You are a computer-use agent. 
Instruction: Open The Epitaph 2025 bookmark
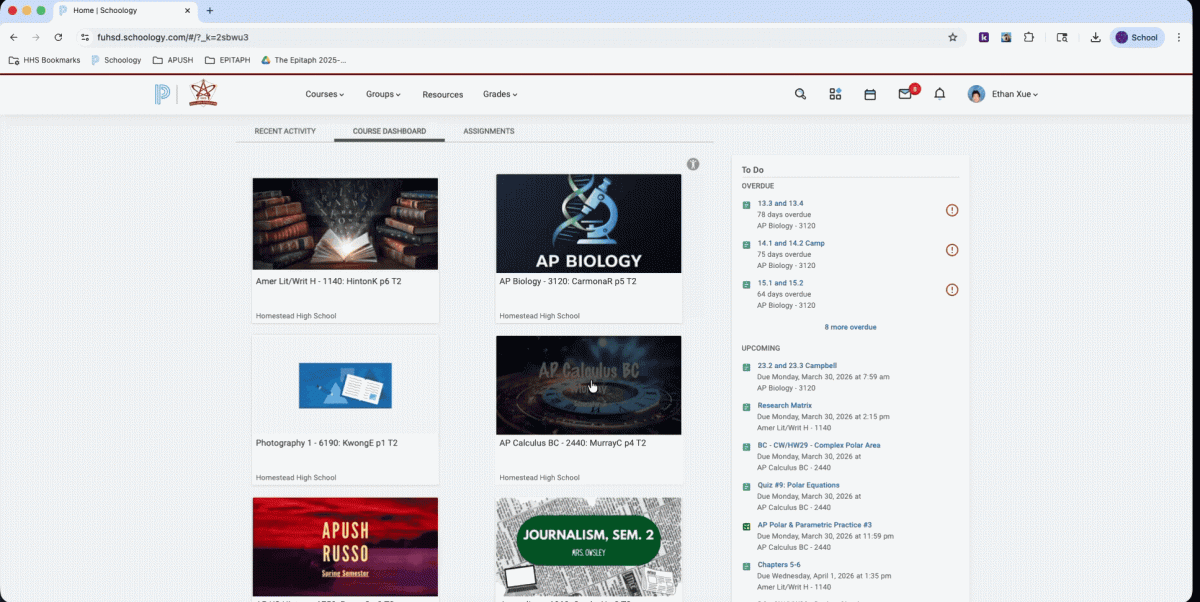point(304,60)
